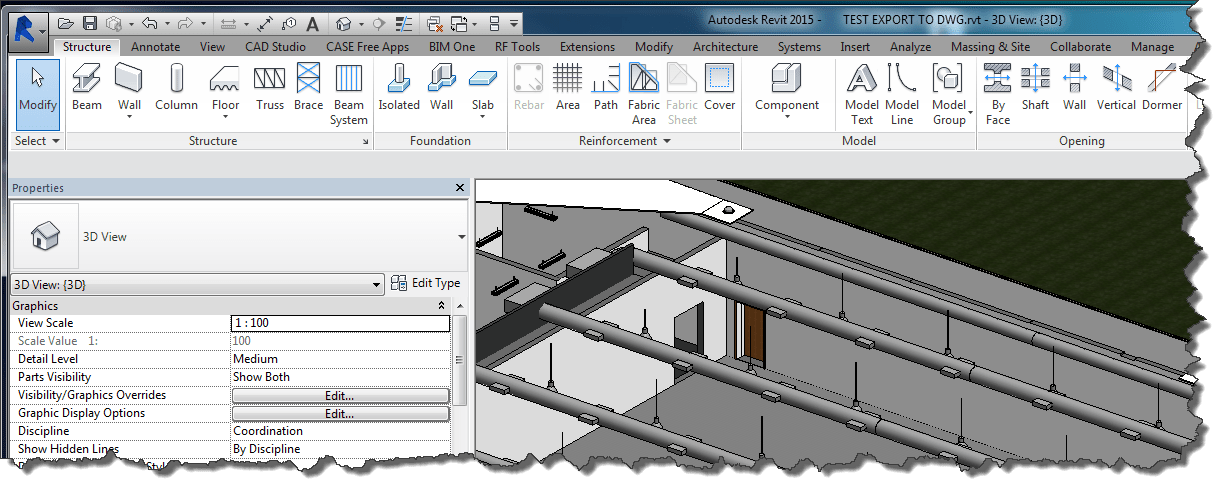Collapse the Graphics properties group
The height and width of the screenshot is (495, 1228).
[x=442, y=306]
